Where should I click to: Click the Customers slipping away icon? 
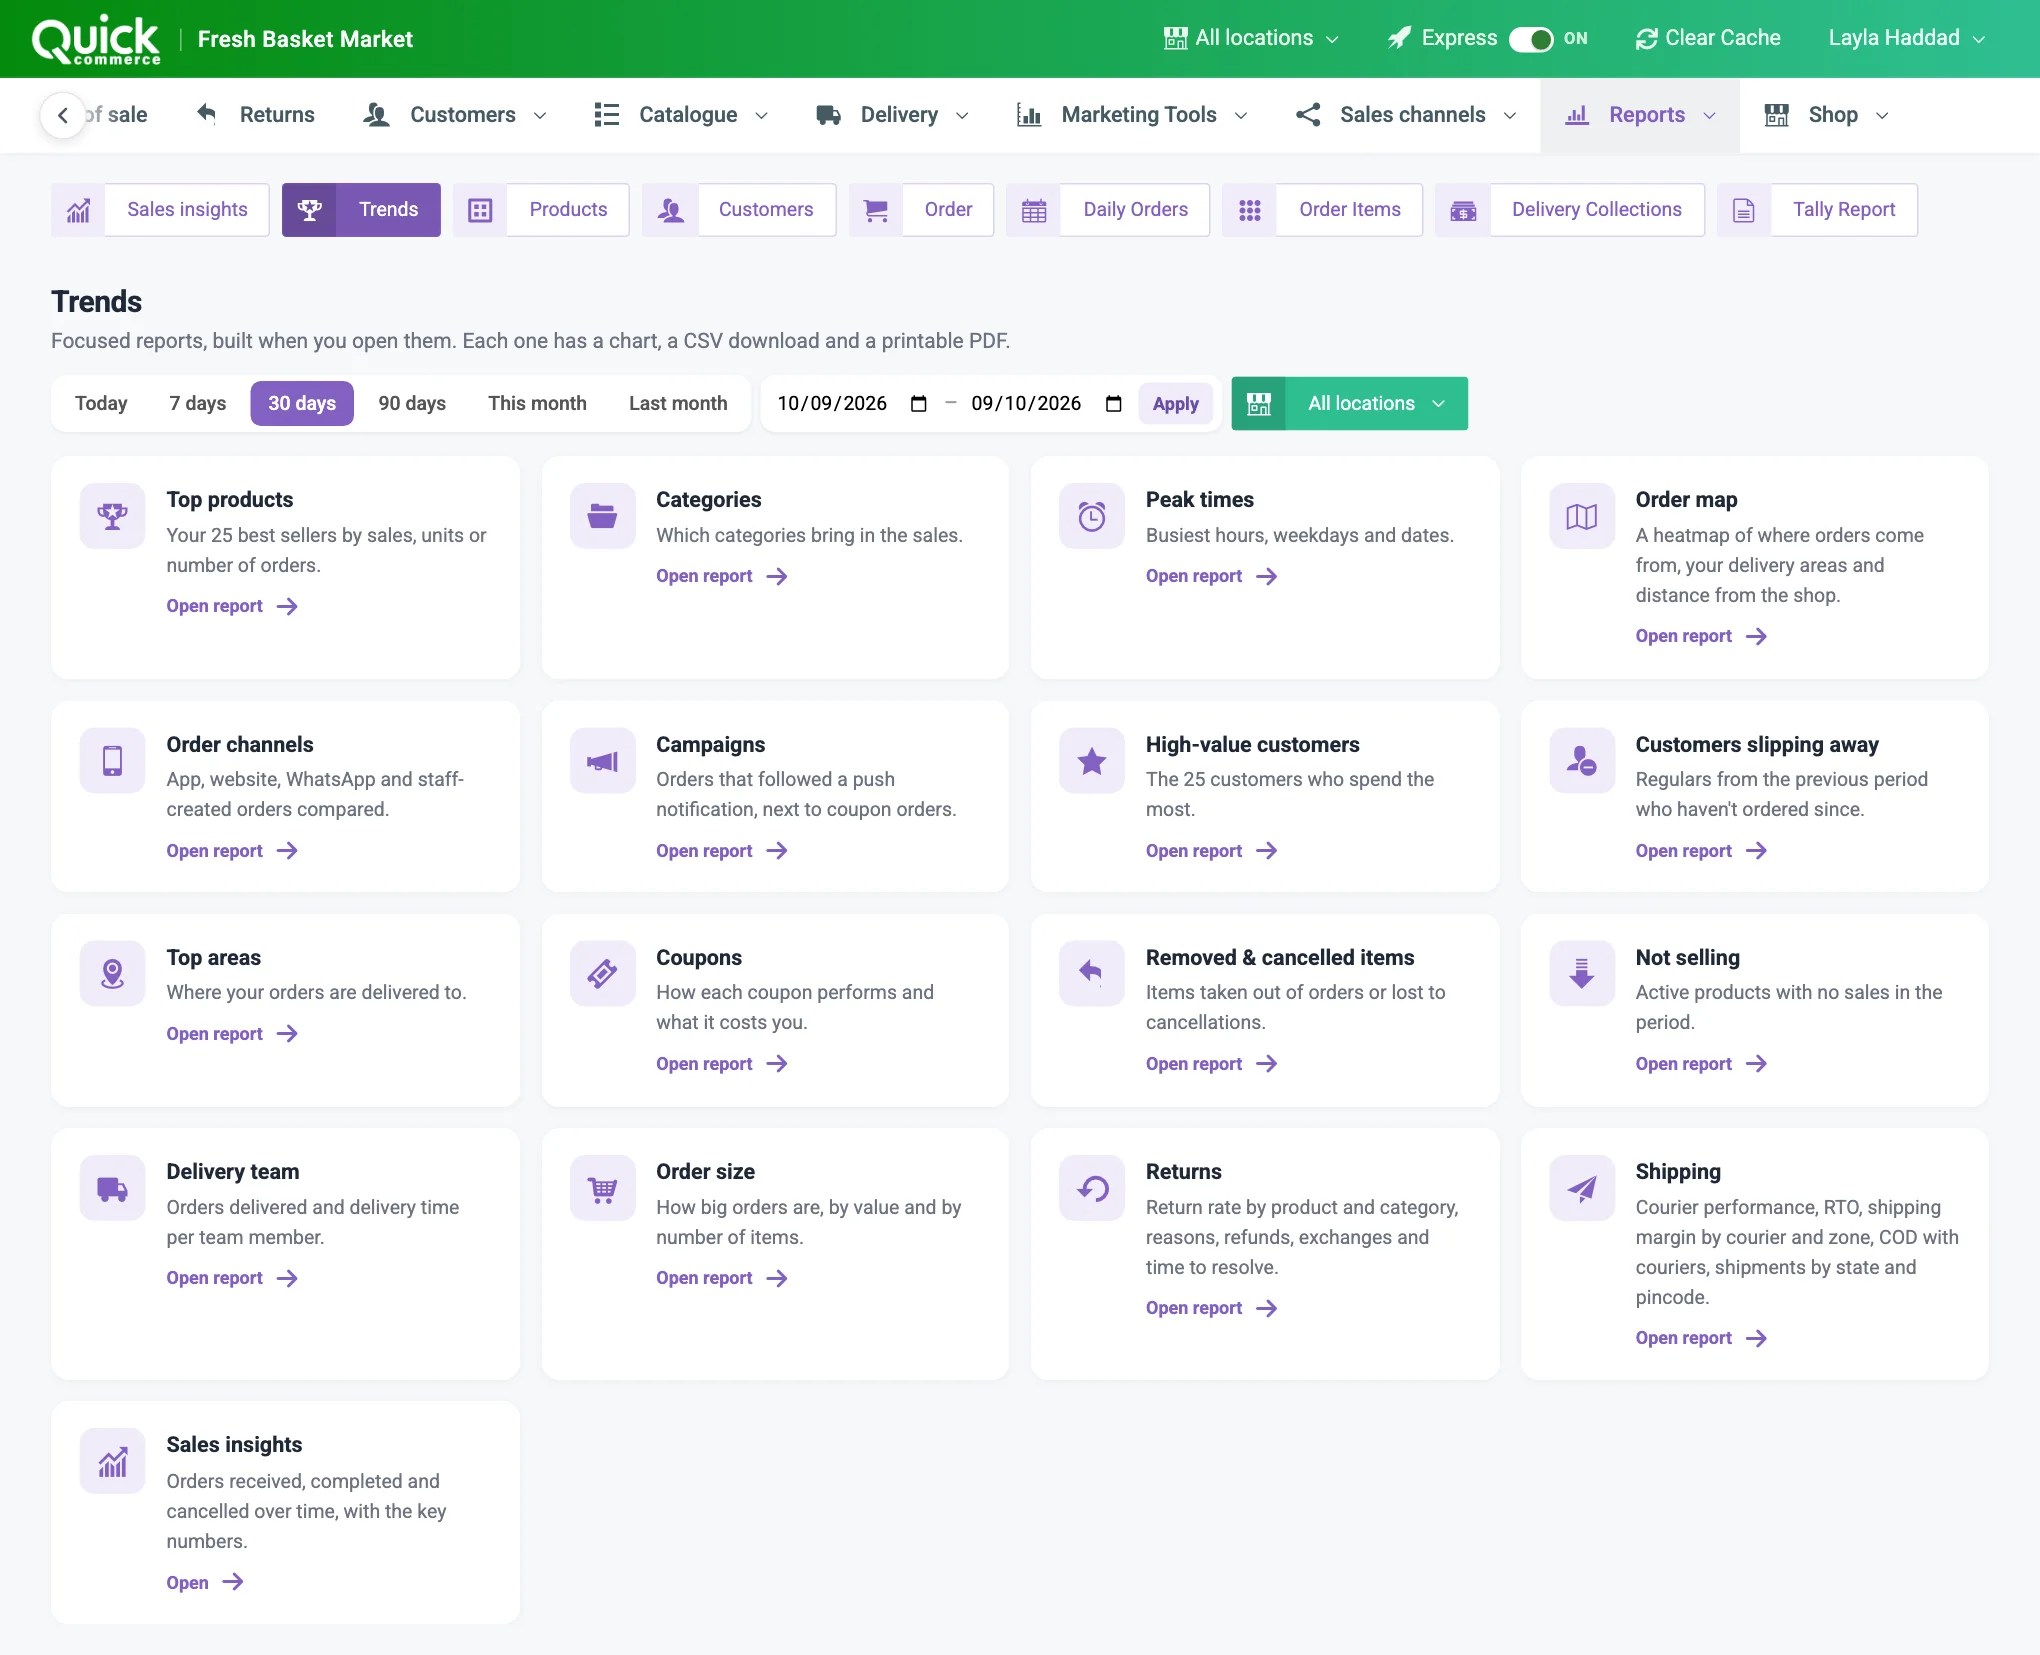point(1581,761)
